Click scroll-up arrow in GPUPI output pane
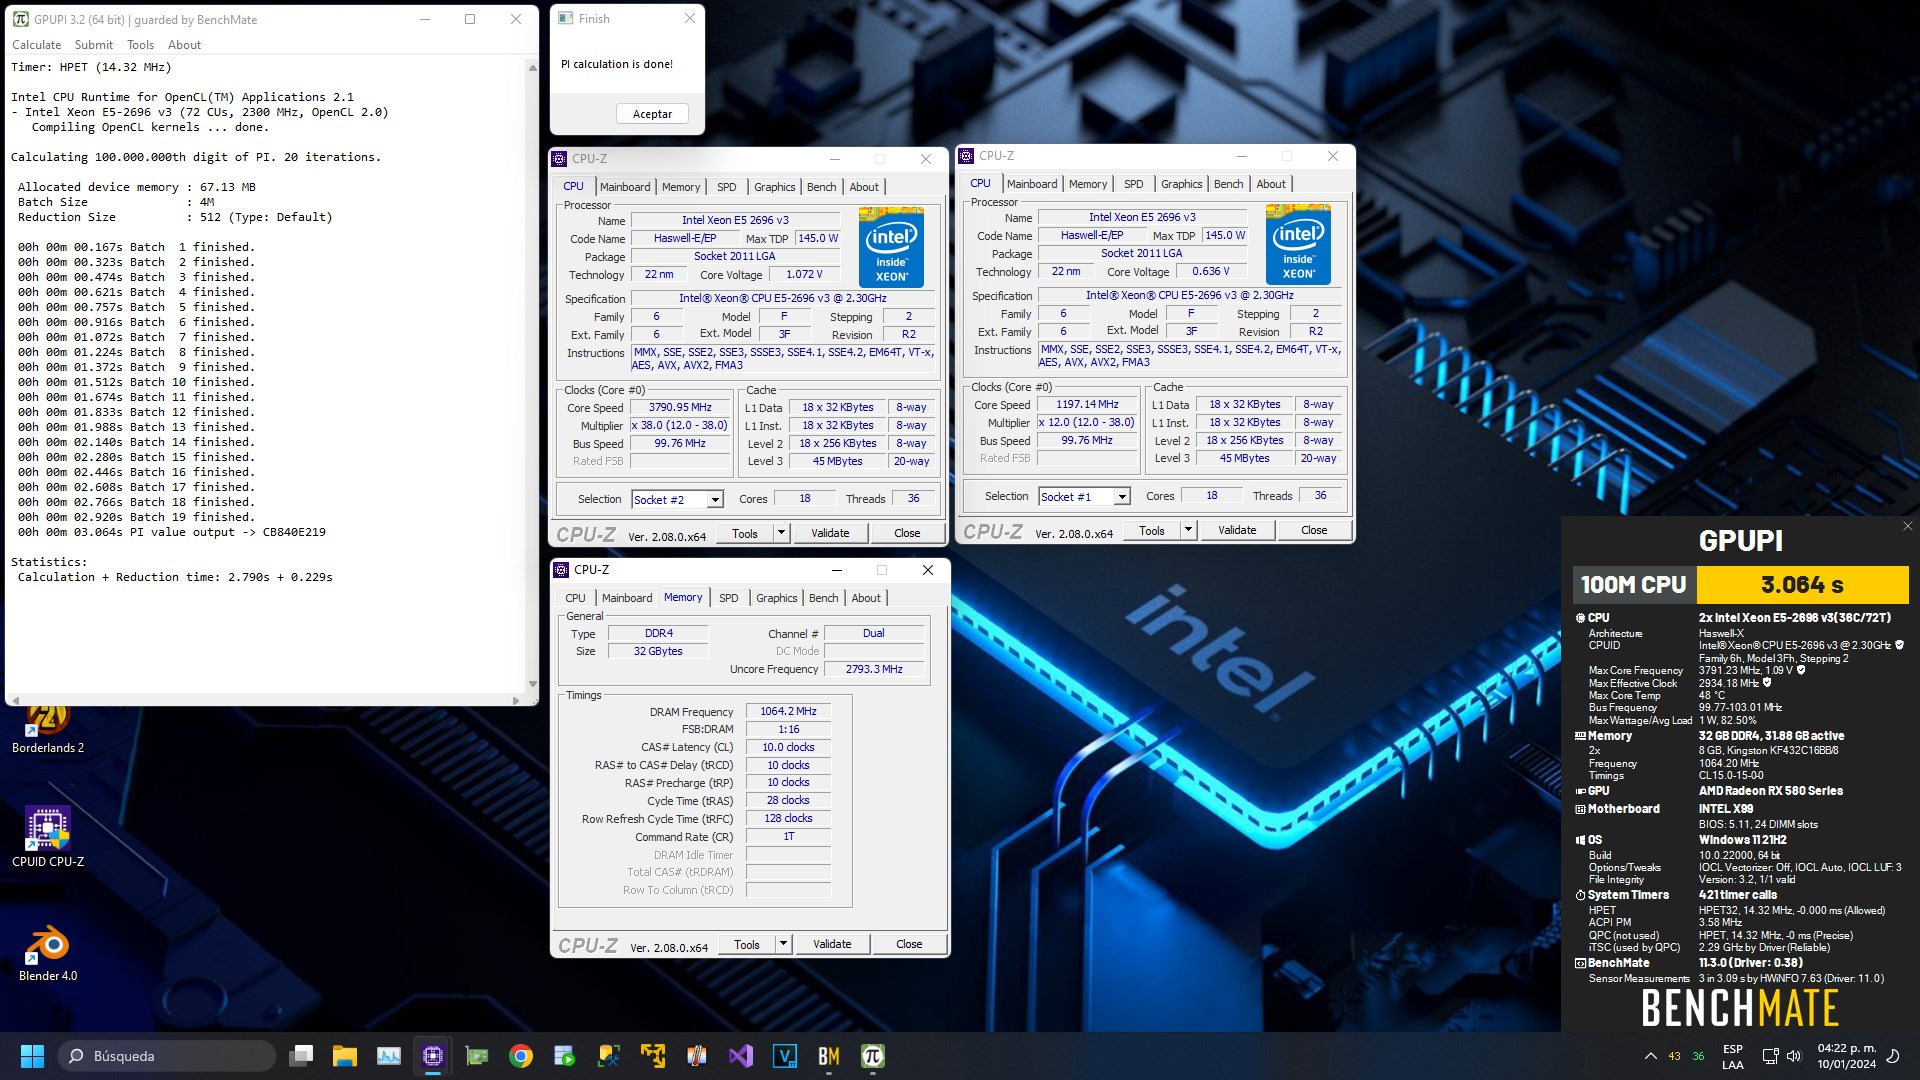1920x1080 pixels. (532, 67)
